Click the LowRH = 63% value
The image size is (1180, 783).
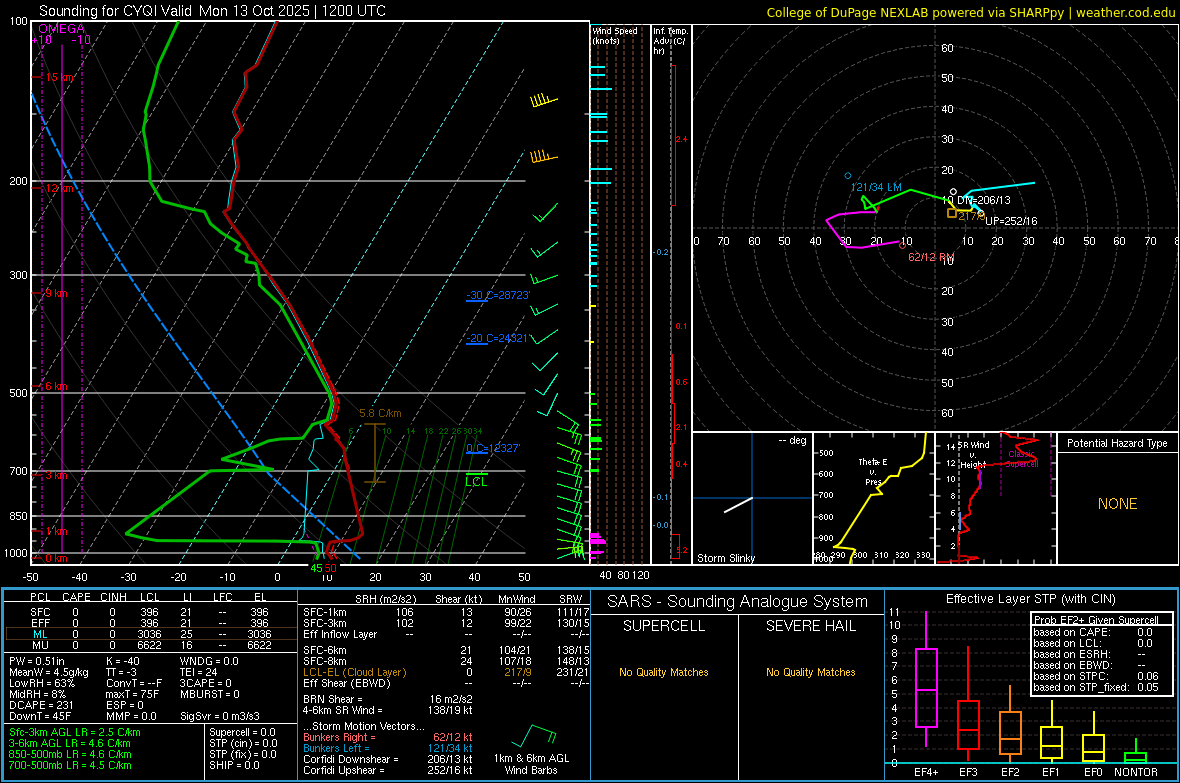[x=41, y=683]
